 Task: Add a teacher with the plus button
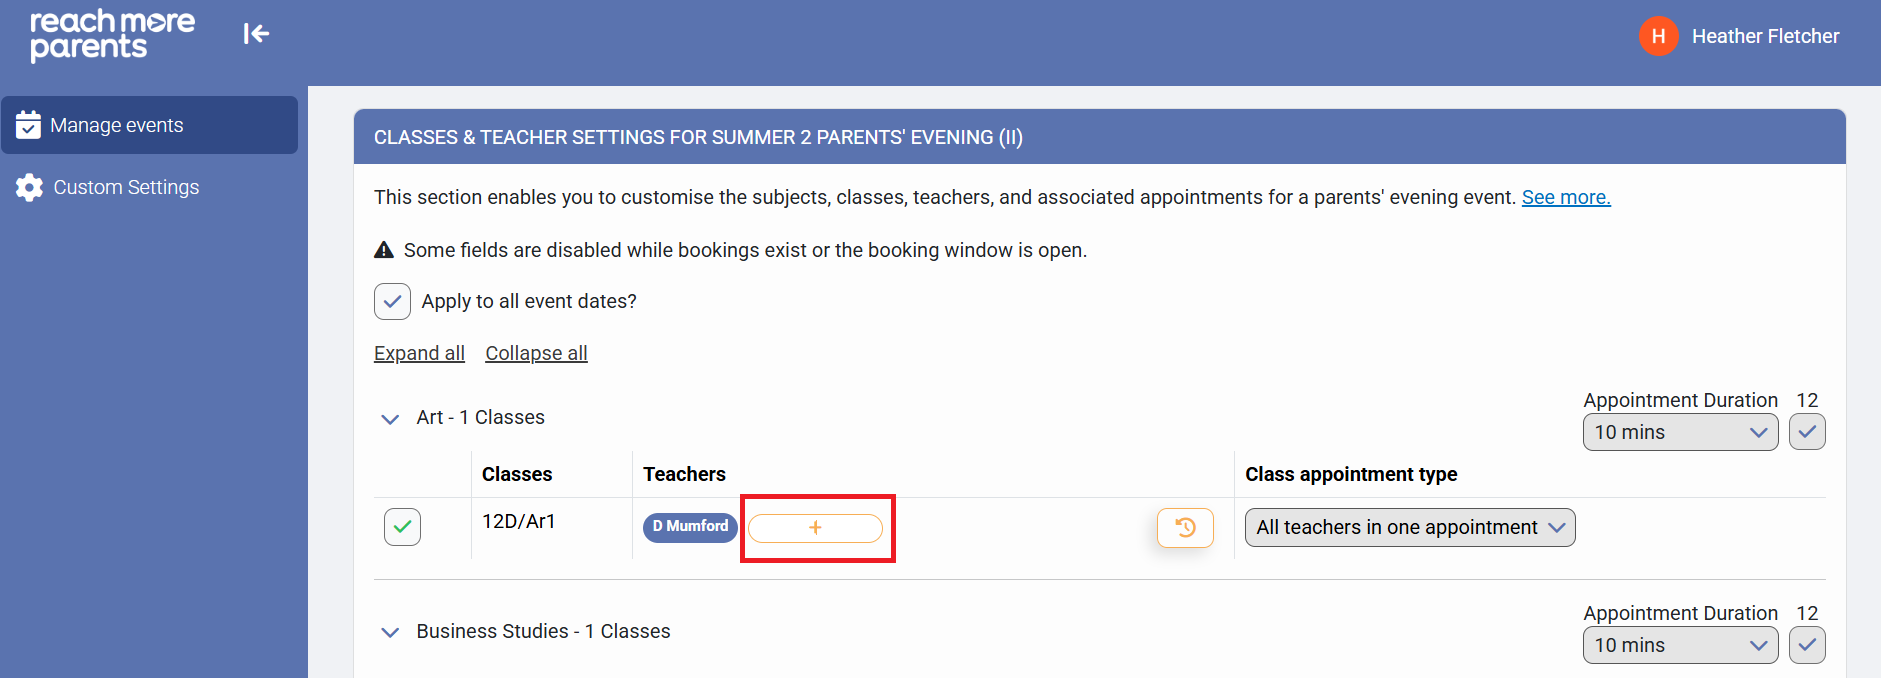[815, 528]
